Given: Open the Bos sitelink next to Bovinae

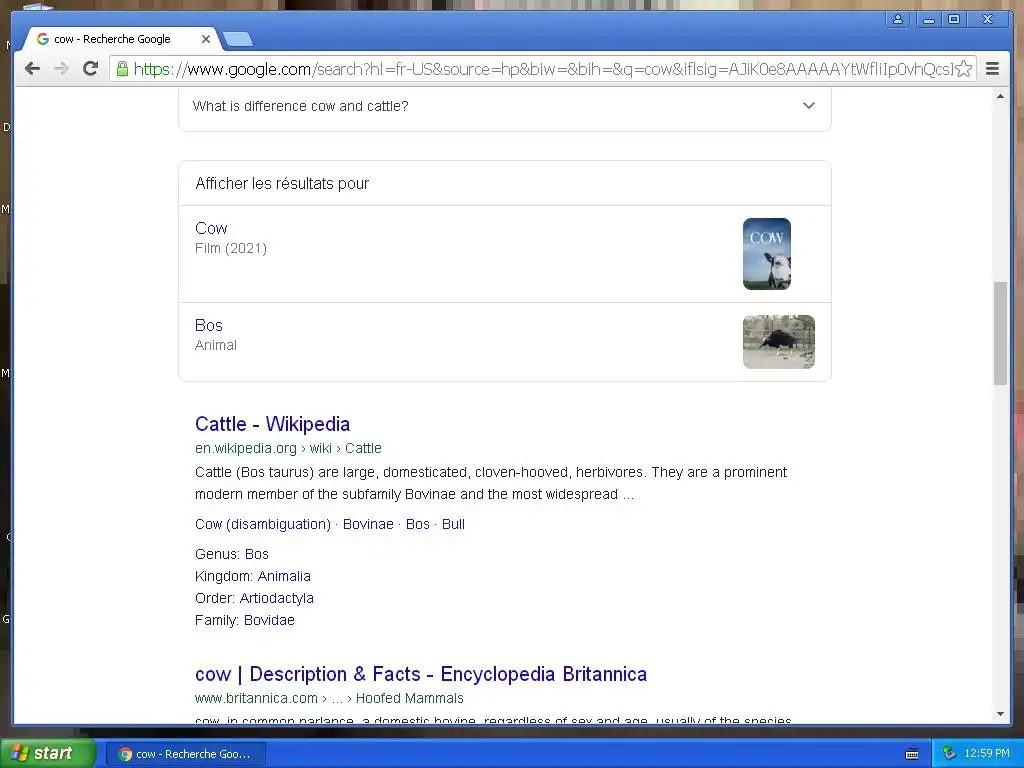Looking at the screenshot, I should pyautogui.click(x=417, y=524).
